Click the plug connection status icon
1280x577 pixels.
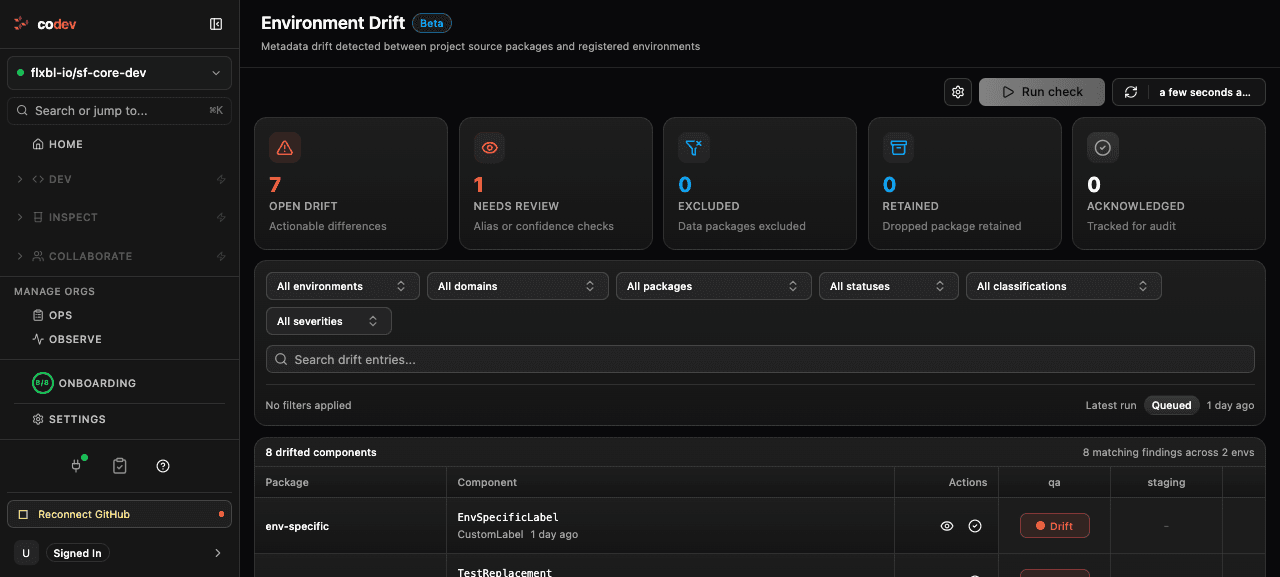(76, 466)
